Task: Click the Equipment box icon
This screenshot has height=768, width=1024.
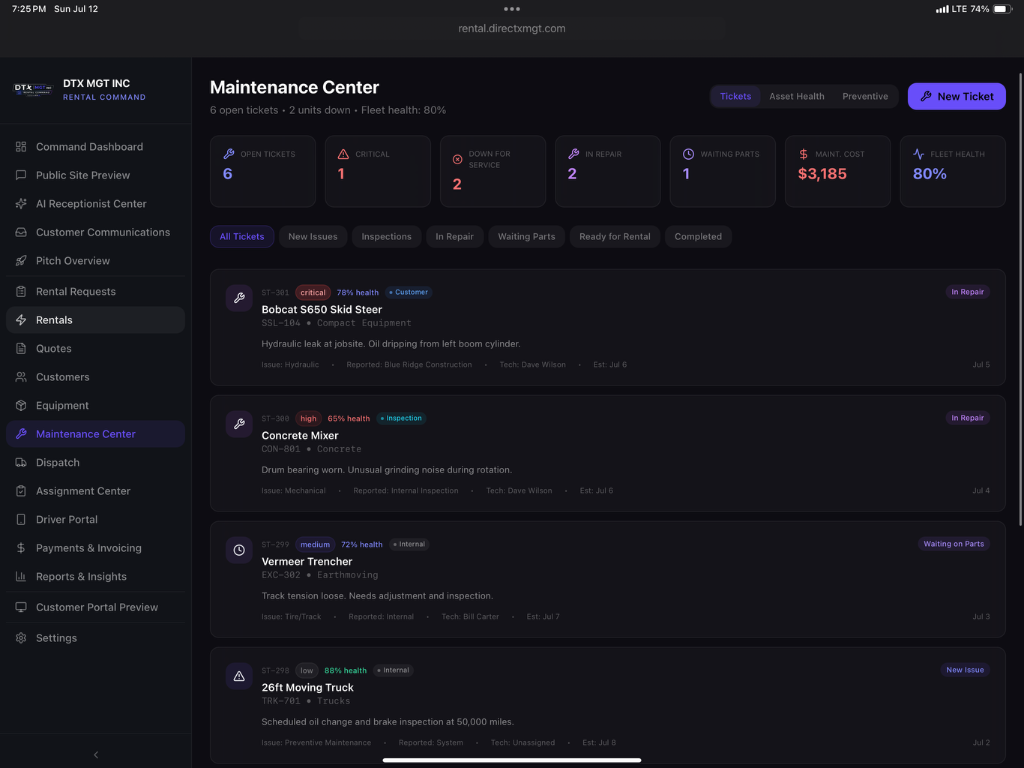Action: [x=21, y=406]
